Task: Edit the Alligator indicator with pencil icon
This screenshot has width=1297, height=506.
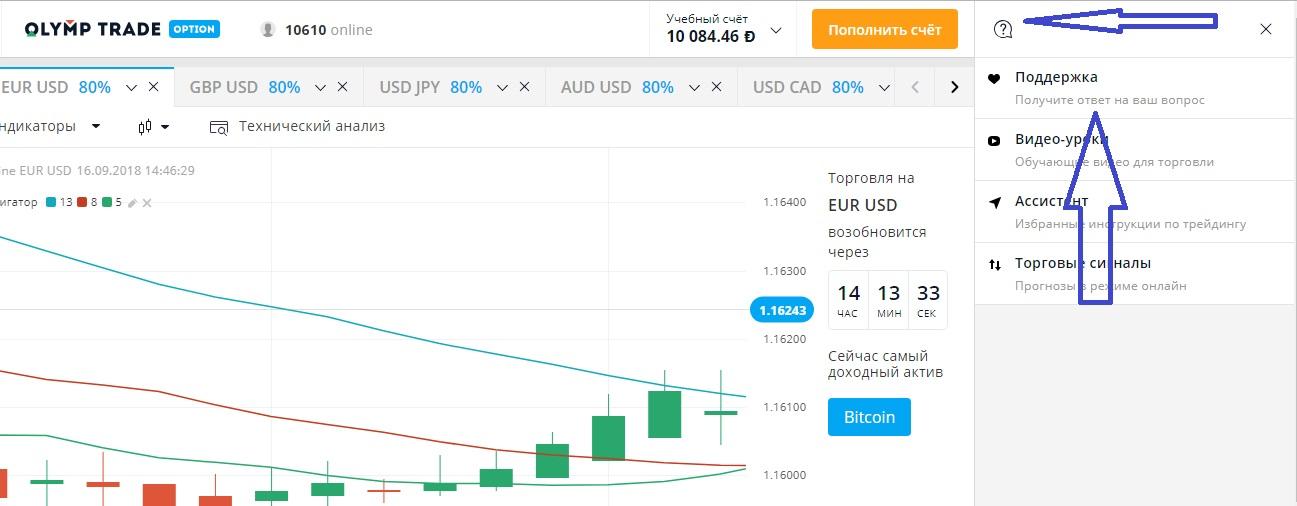Action: coord(132,203)
